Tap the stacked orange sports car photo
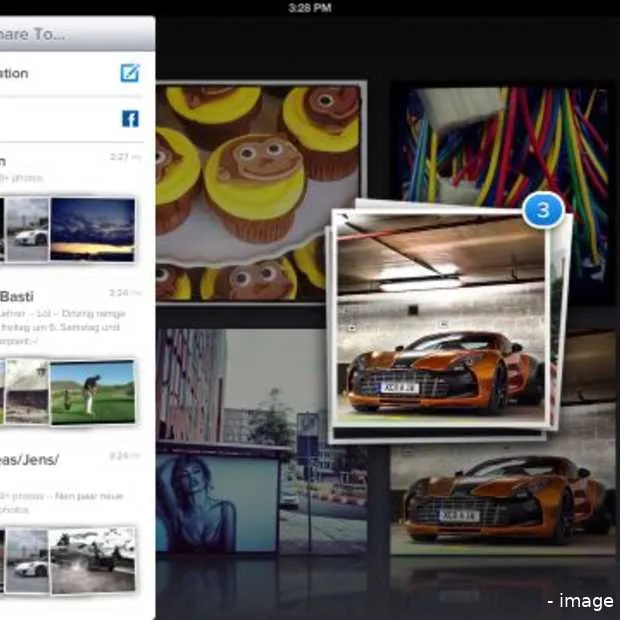 click(x=440, y=318)
